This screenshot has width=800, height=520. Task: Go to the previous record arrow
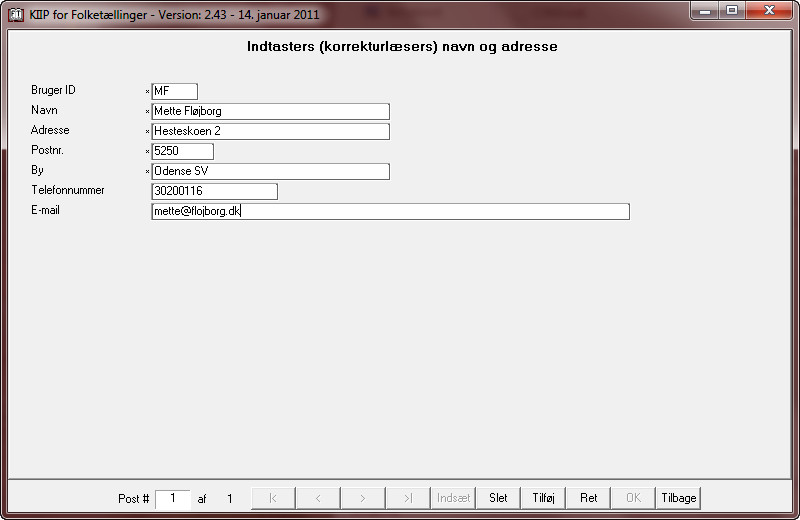pyautogui.click(x=318, y=498)
